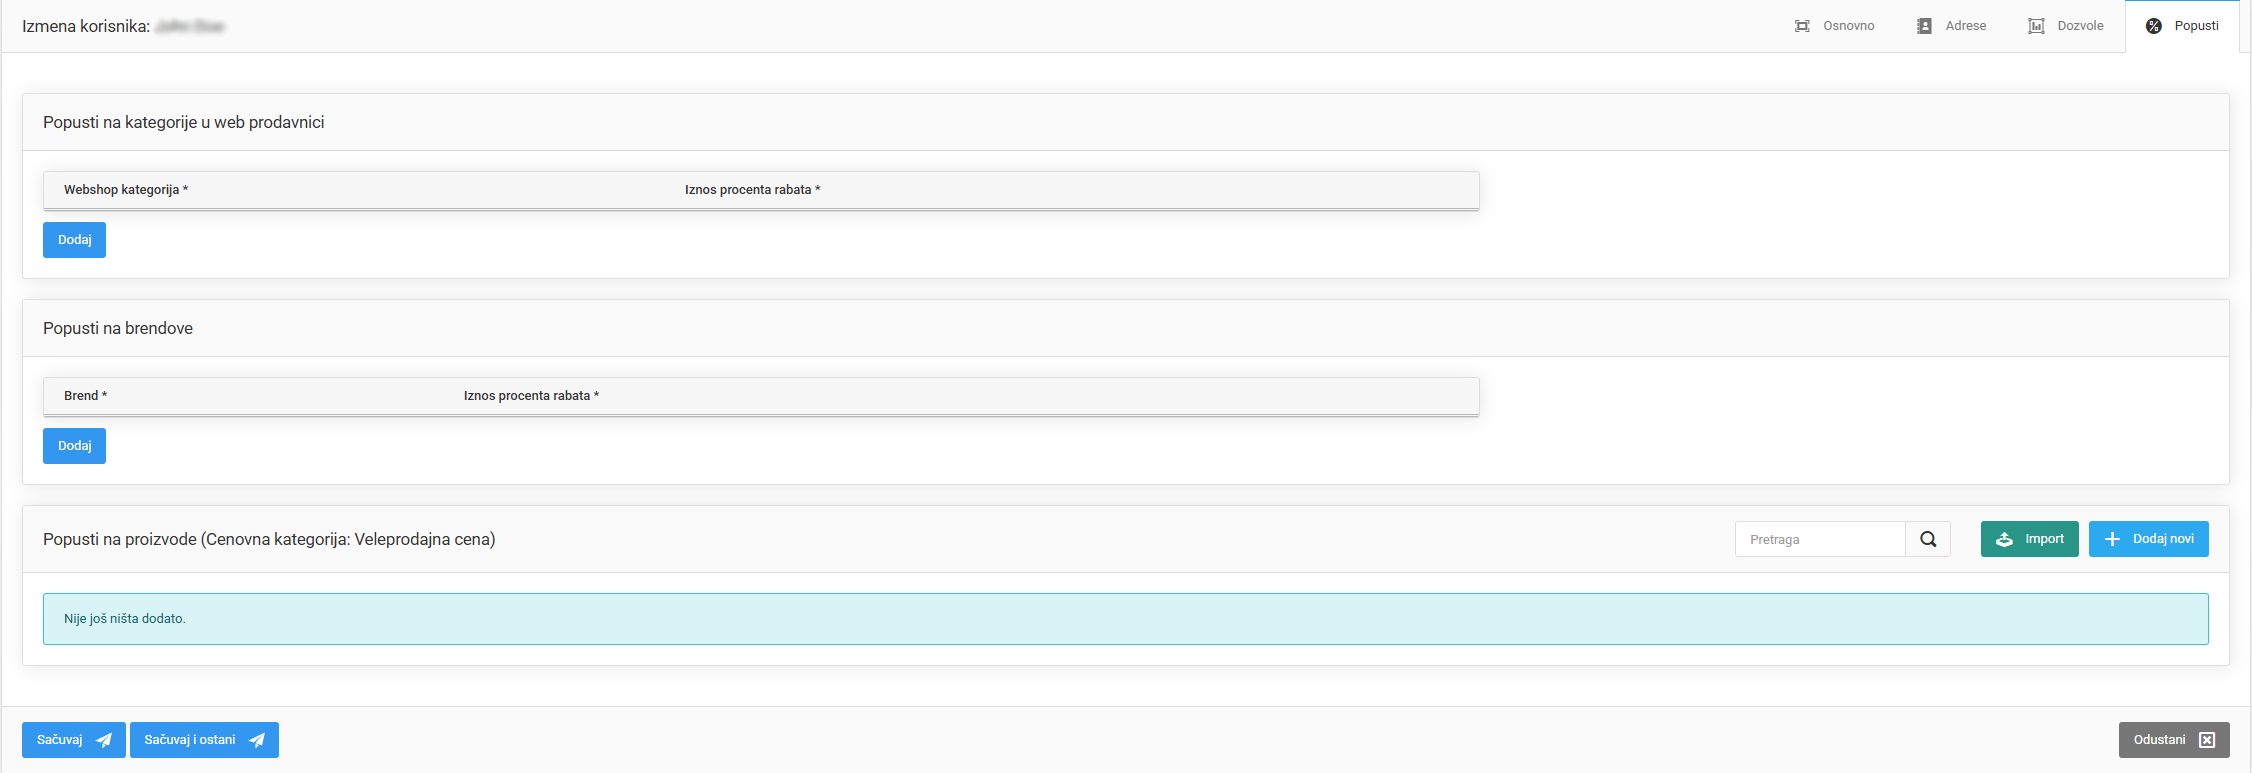Click the 'Webshop kategorija *' column header
The image size is (2252, 773).
pos(126,190)
